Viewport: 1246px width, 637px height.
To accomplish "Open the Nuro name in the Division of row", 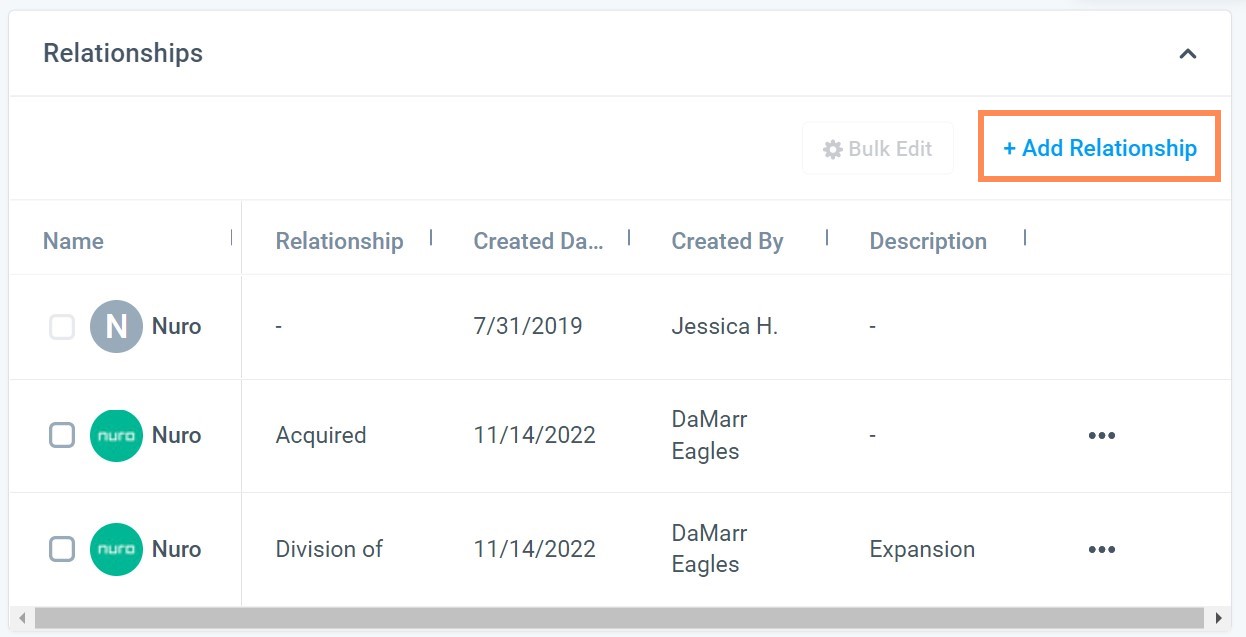I will tap(176, 549).
